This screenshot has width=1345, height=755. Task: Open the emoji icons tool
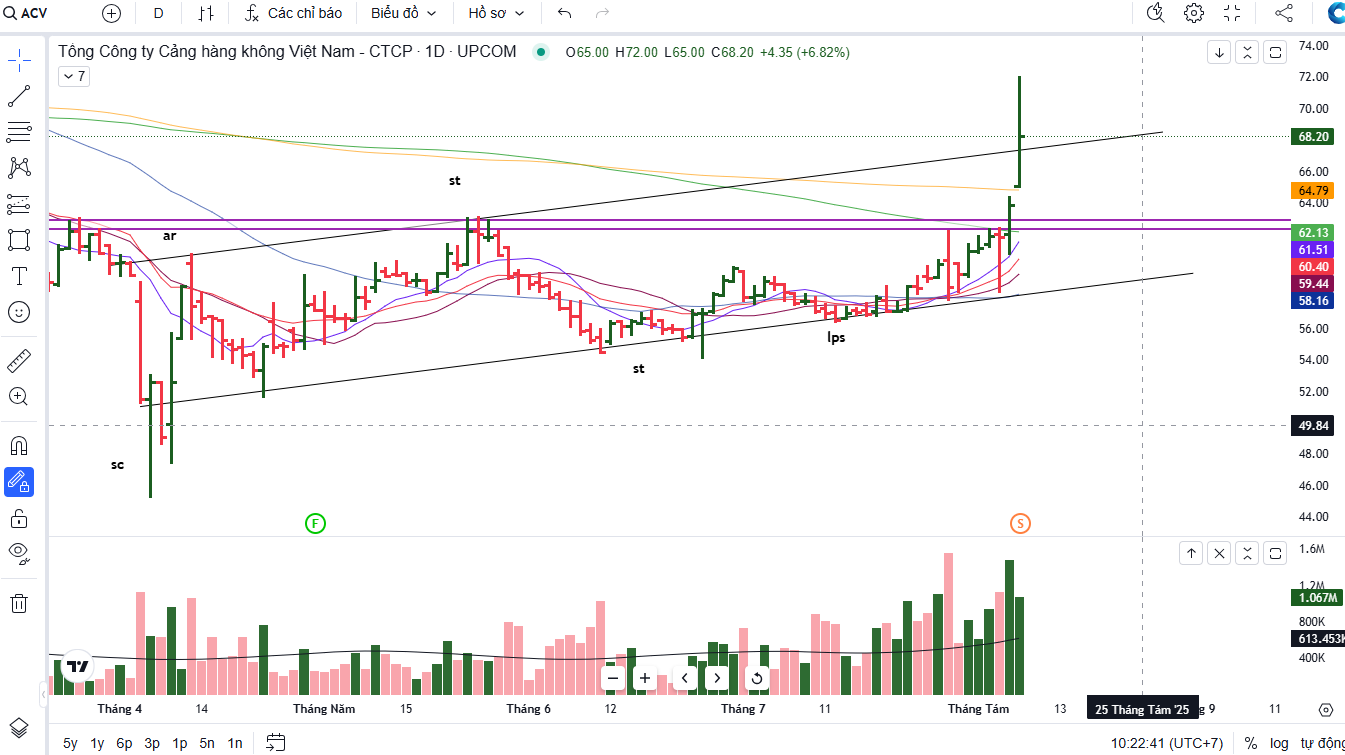coord(19,312)
